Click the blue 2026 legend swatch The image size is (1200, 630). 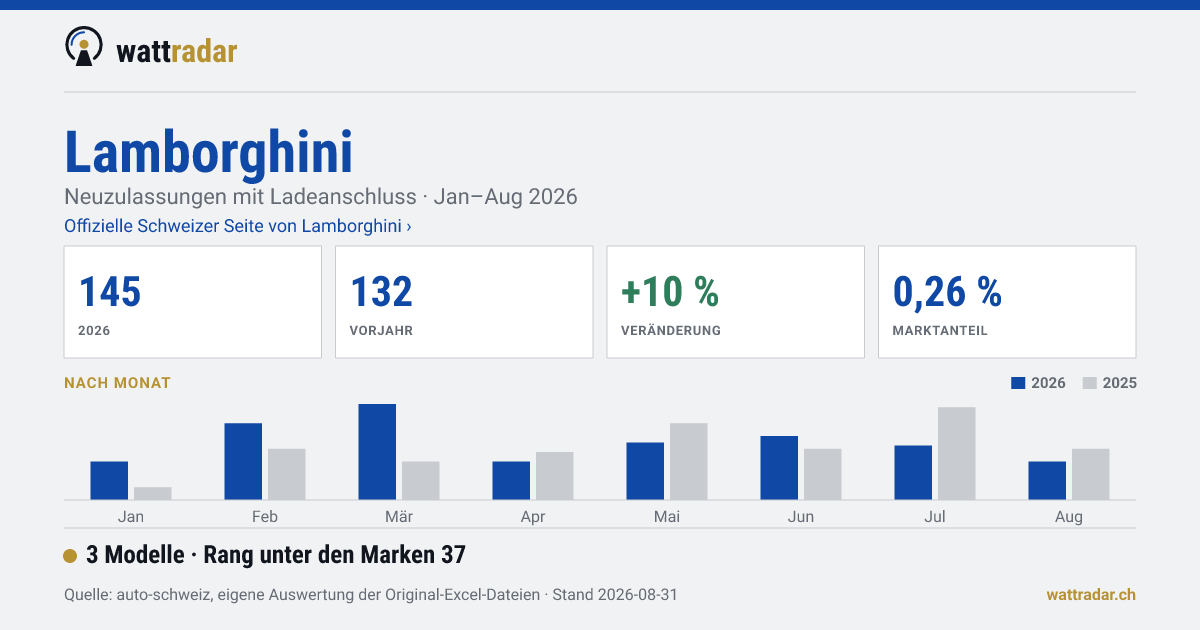pyautogui.click(x=1019, y=383)
